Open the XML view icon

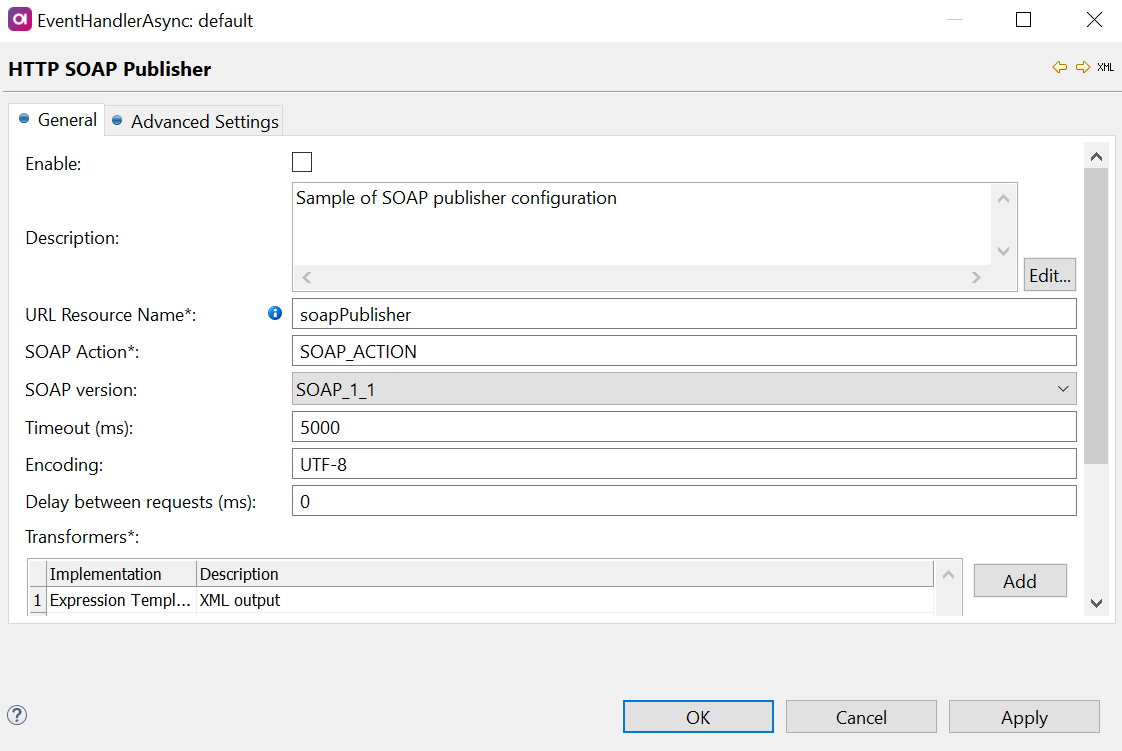[x=1105, y=68]
